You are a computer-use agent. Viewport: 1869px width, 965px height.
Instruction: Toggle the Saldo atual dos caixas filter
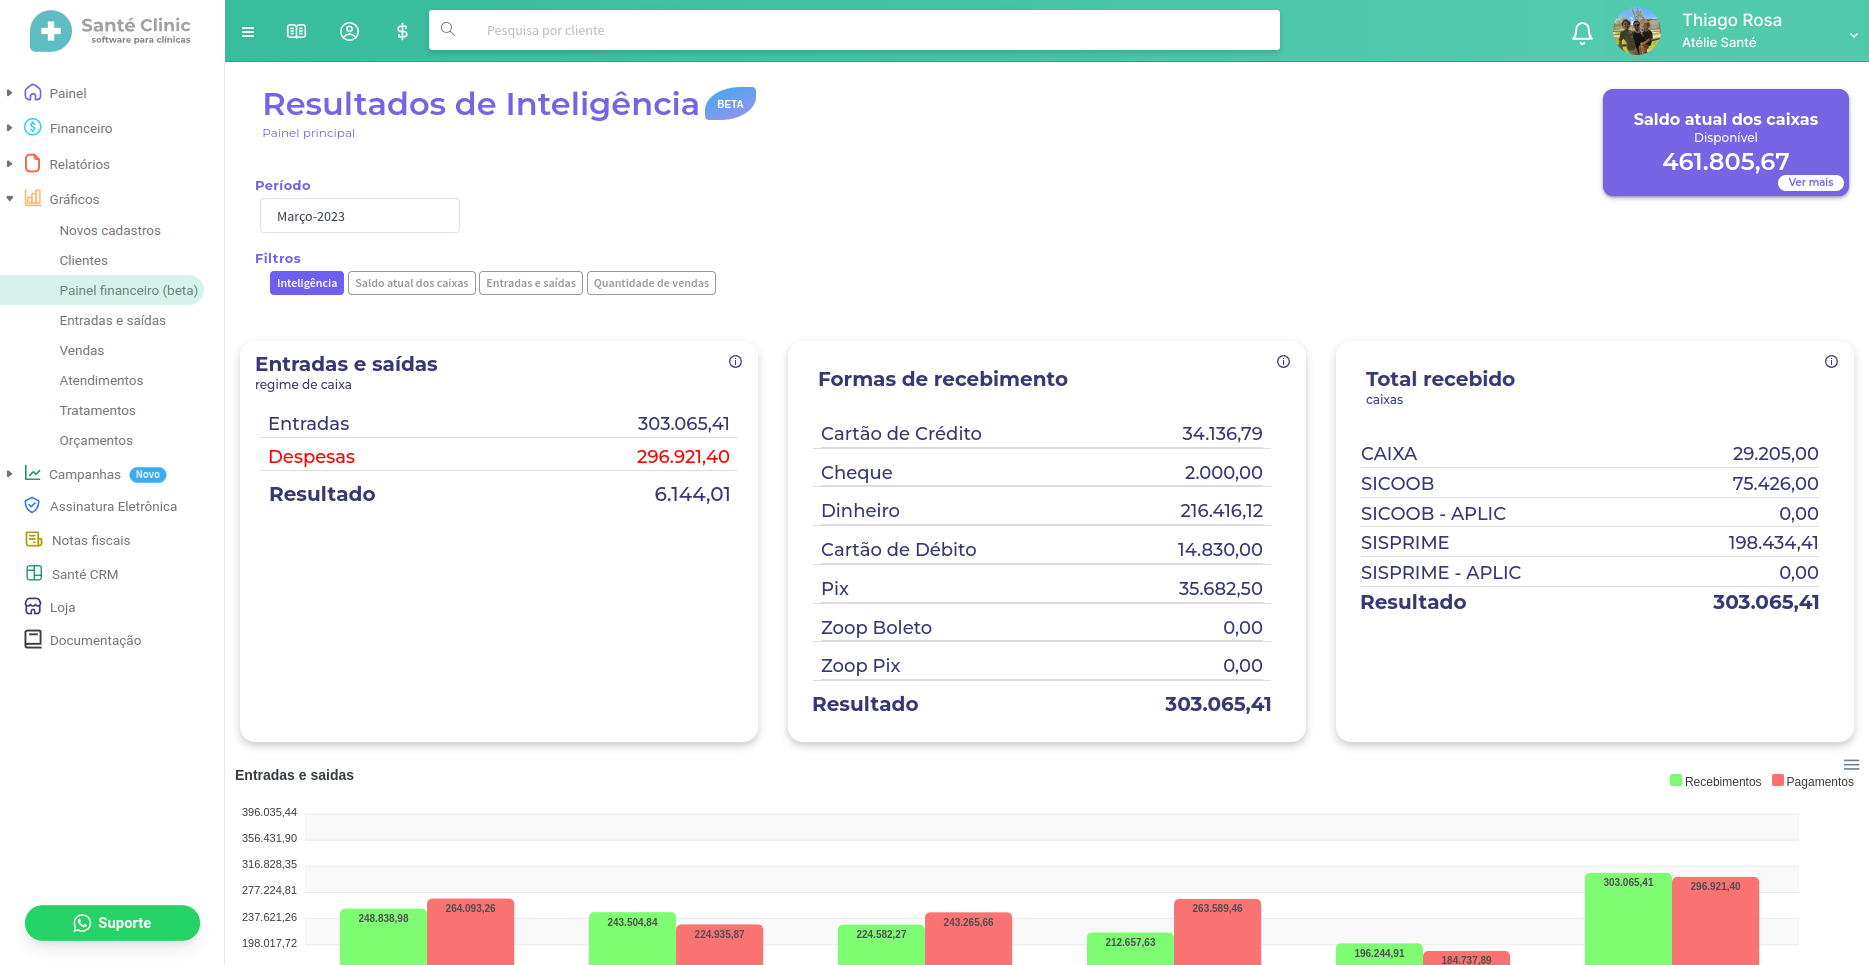click(411, 284)
